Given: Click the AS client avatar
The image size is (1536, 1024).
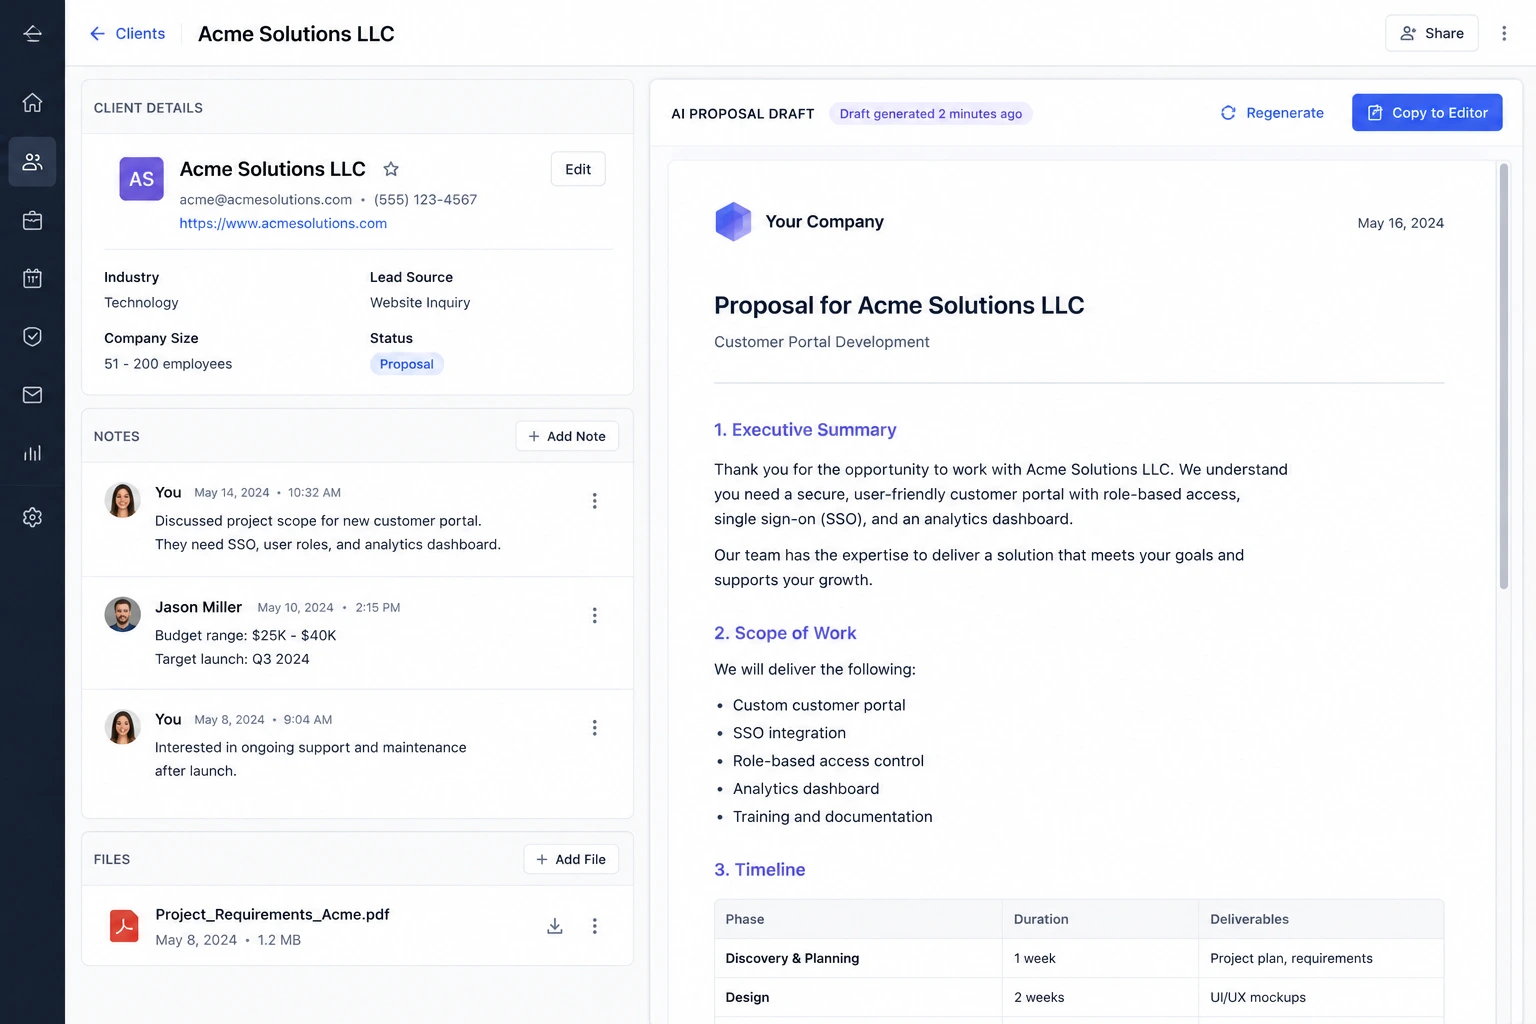Looking at the screenshot, I should tap(141, 179).
